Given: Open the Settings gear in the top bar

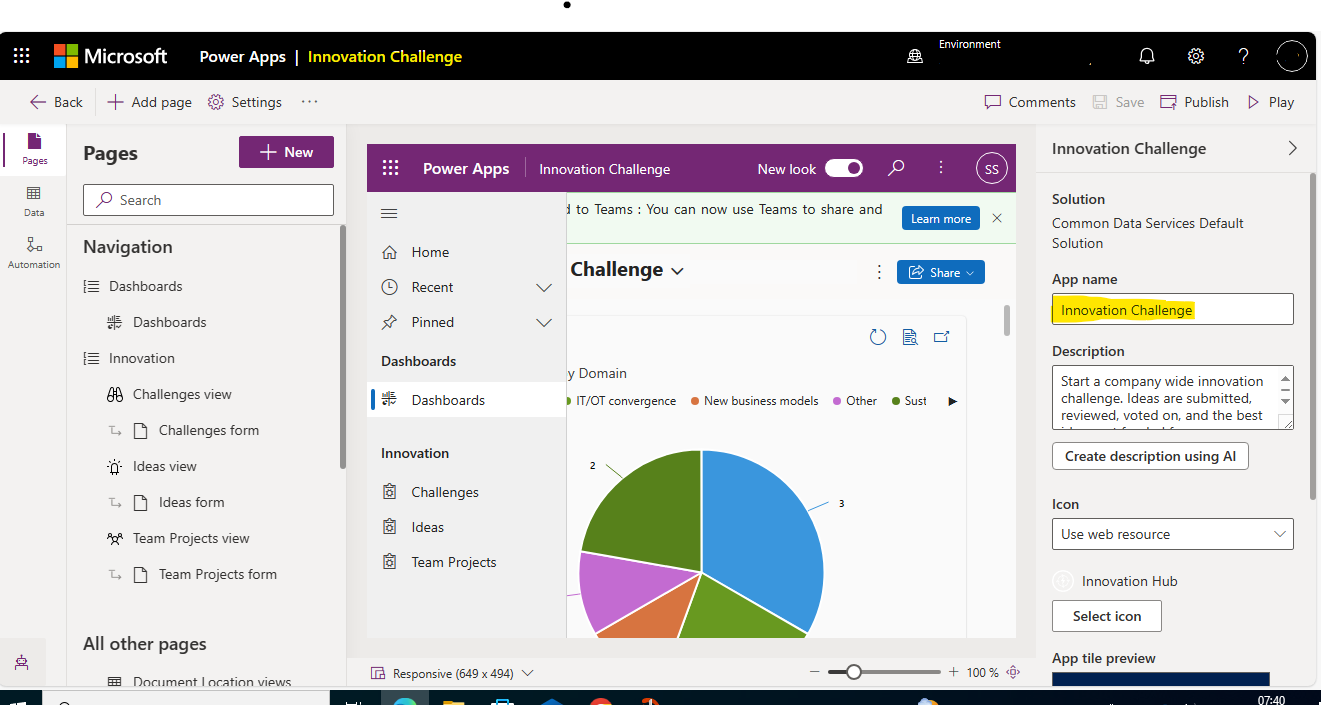Looking at the screenshot, I should coord(1196,56).
